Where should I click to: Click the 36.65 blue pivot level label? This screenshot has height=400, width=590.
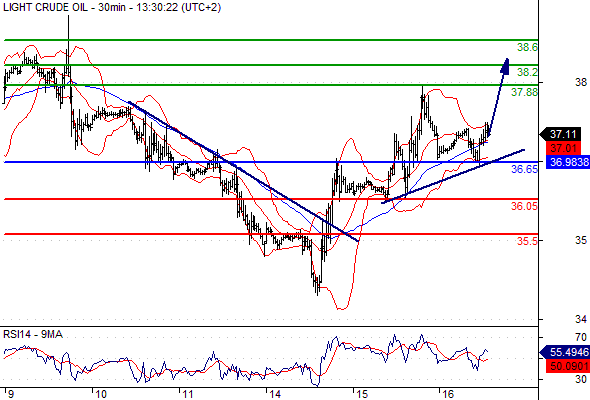(x=525, y=169)
